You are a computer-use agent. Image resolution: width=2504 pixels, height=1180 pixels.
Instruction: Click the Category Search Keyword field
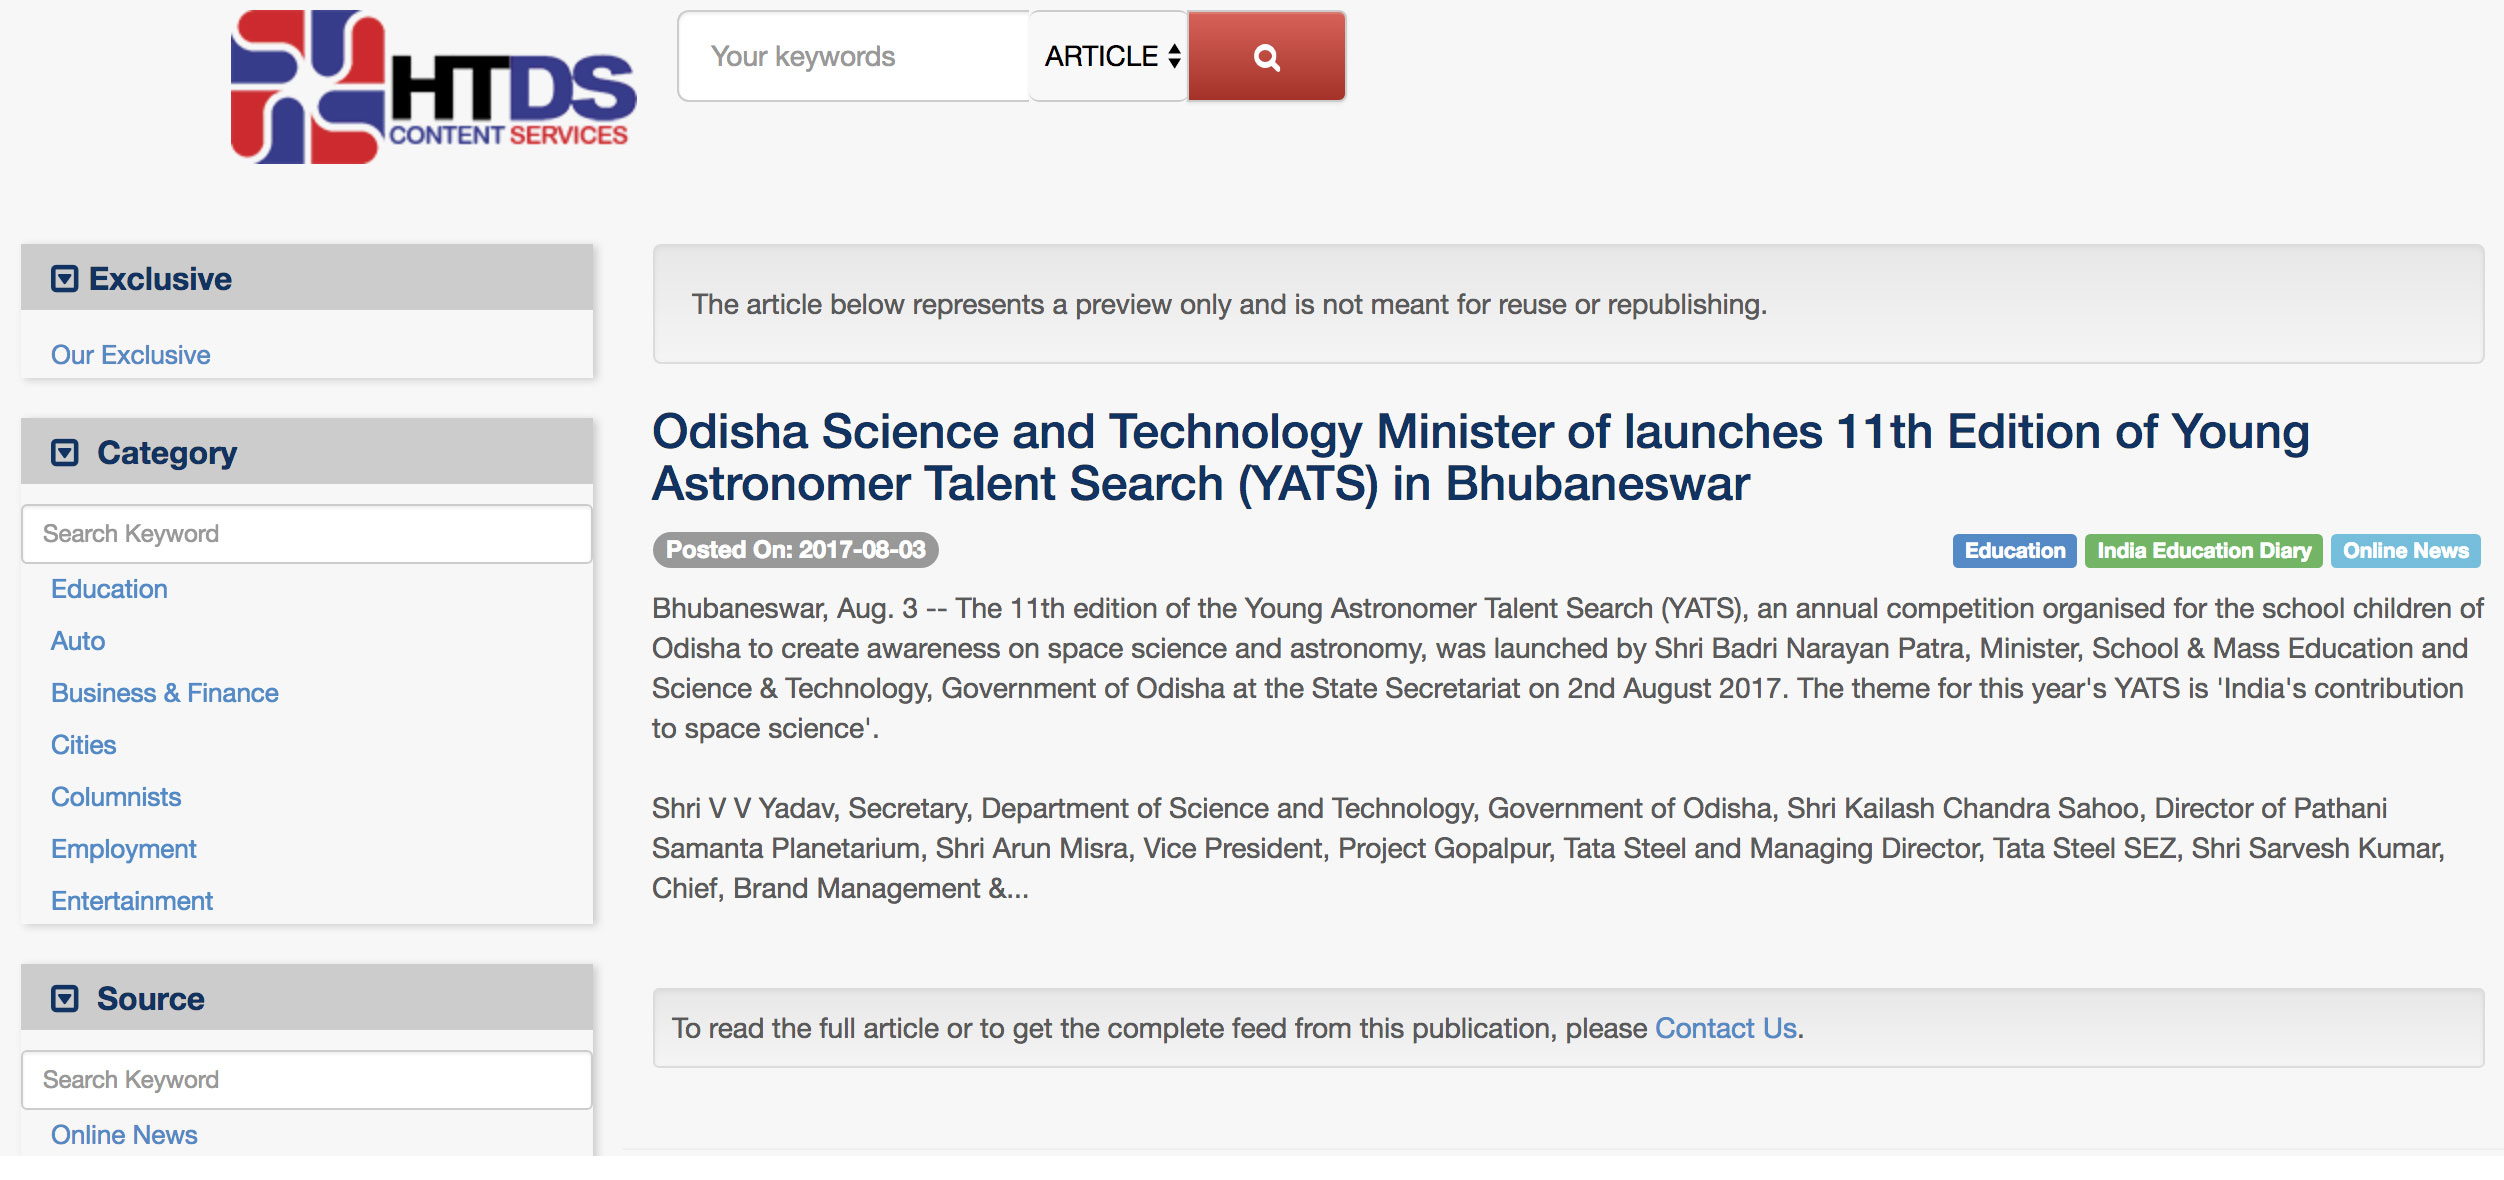click(307, 534)
